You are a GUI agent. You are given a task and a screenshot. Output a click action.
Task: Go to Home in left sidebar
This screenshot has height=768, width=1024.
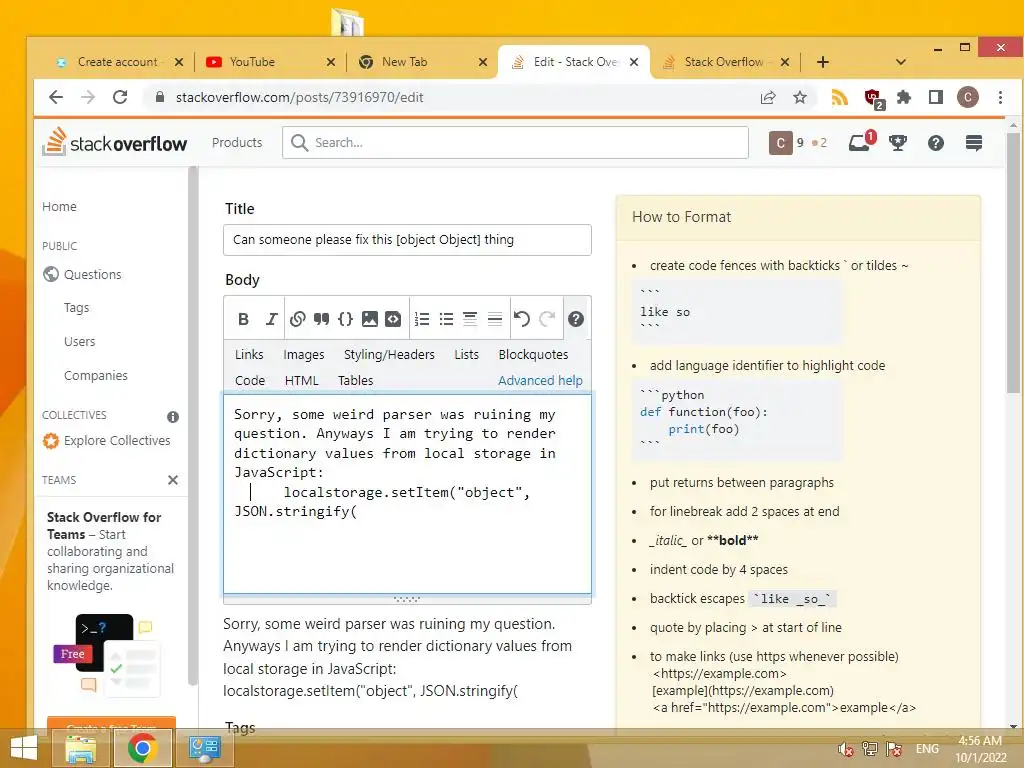pos(59,206)
